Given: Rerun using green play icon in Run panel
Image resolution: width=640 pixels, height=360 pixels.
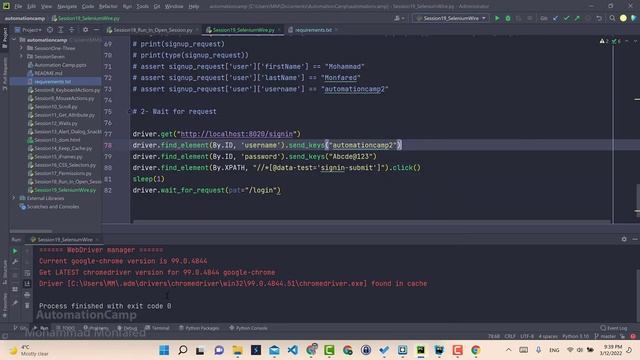Looking at the screenshot, I should coord(15,251).
